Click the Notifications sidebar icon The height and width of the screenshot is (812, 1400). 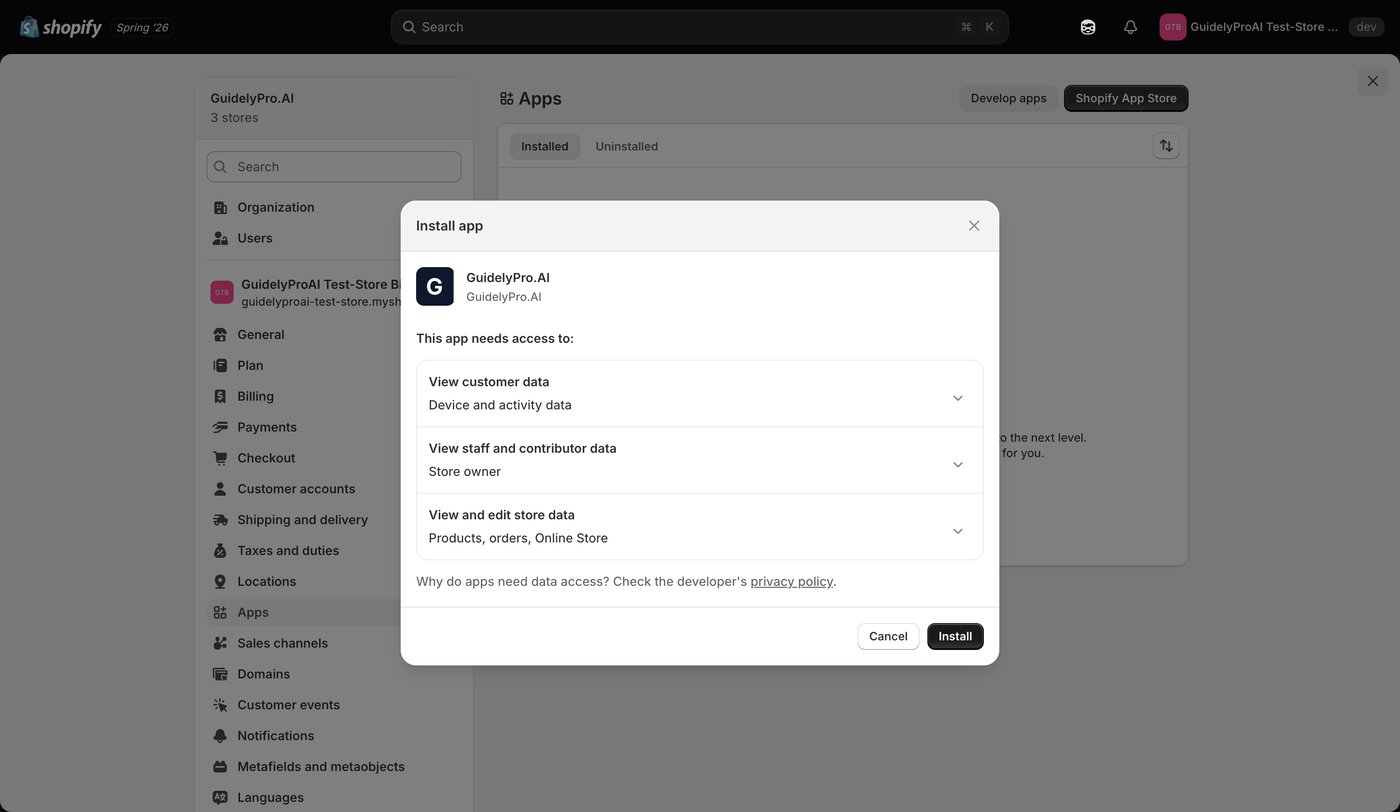(x=220, y=736)
